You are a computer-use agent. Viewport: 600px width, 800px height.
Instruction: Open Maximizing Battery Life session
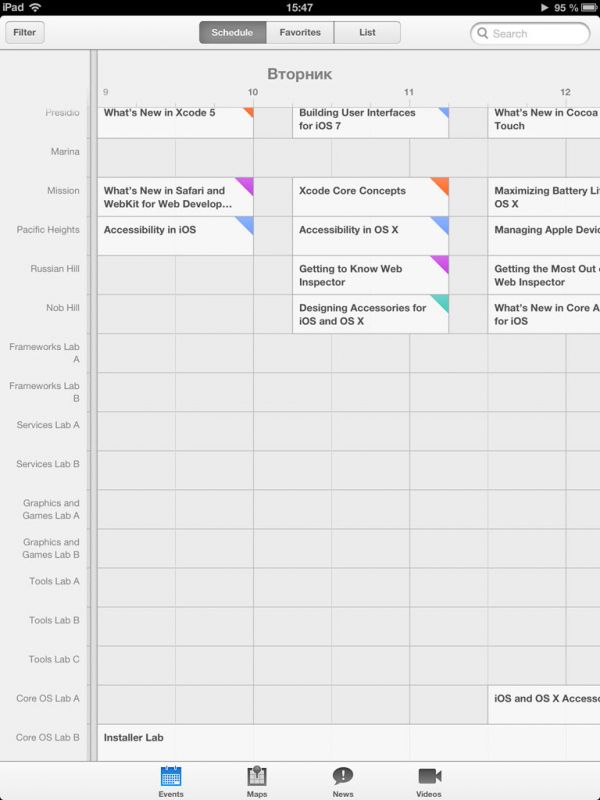(x=544, y=197)
